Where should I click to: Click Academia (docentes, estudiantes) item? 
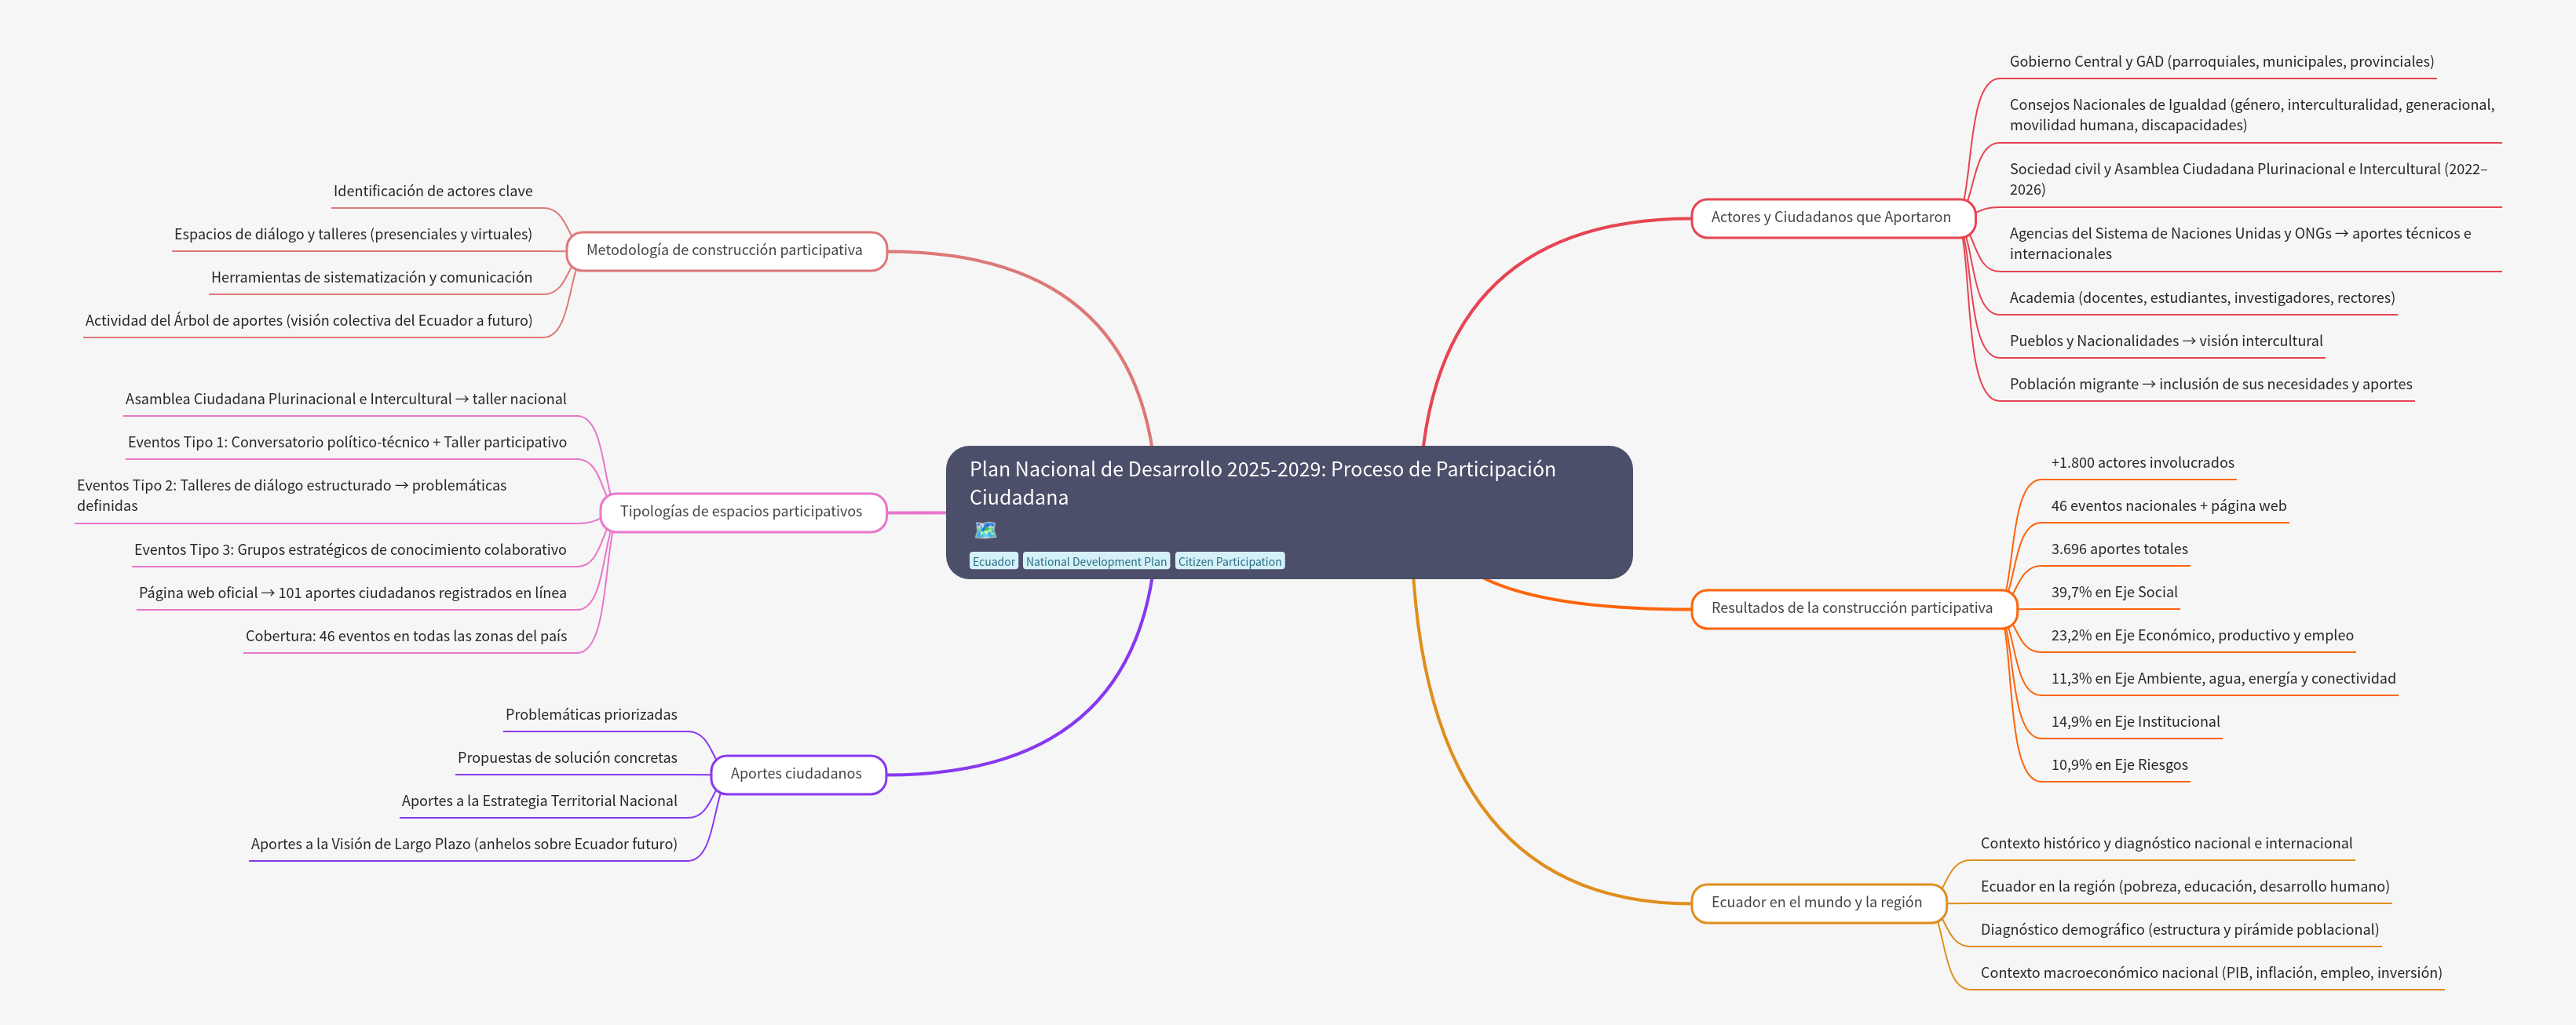point(2202,298)
